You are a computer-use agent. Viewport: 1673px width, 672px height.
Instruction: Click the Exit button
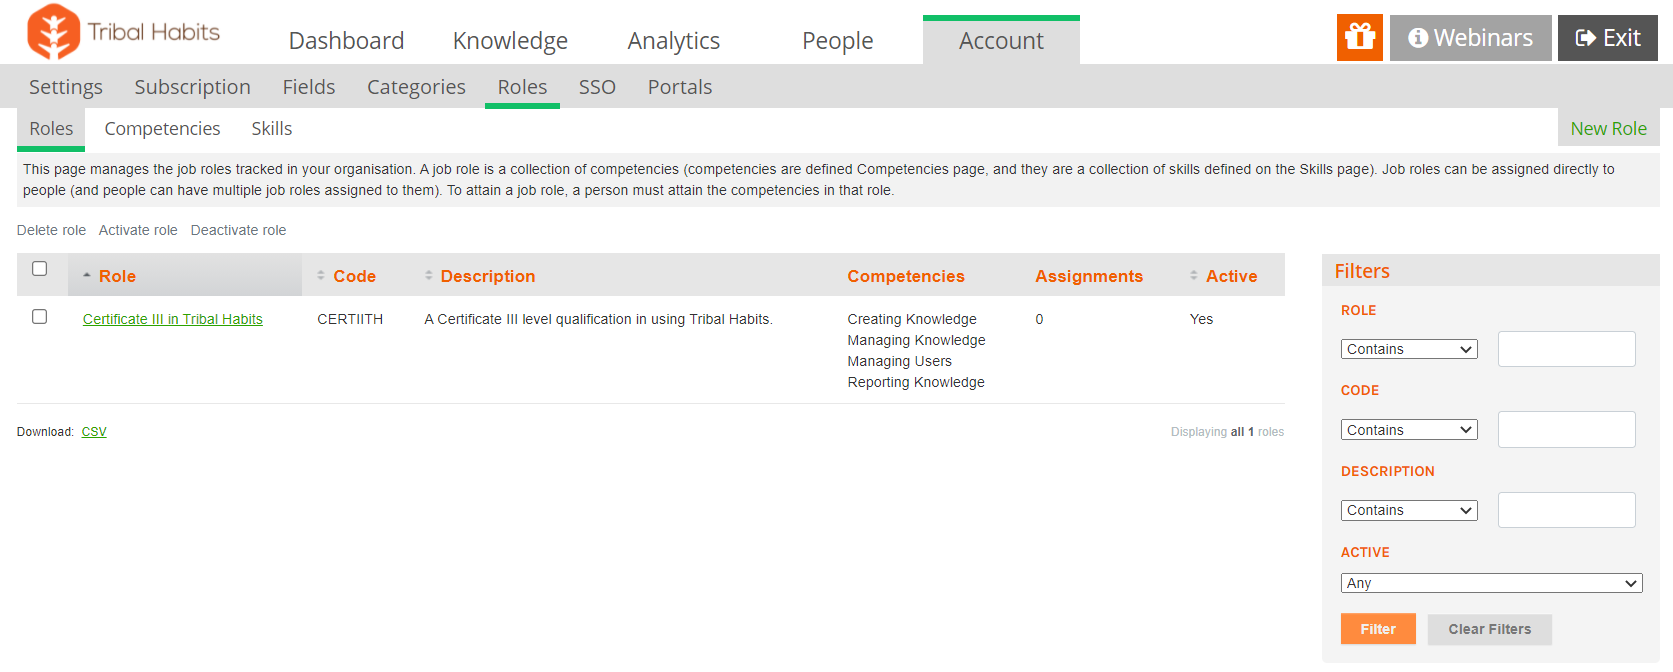1607,38
